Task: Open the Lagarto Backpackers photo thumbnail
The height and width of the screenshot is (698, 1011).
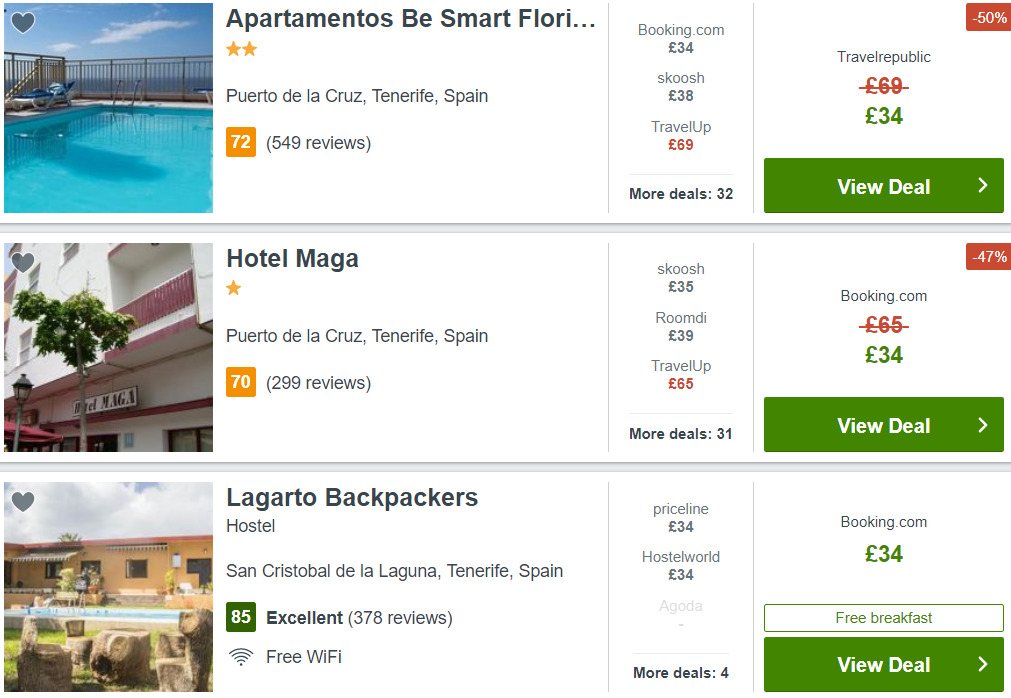Action: pyautogui.click(x=108, y=587)
